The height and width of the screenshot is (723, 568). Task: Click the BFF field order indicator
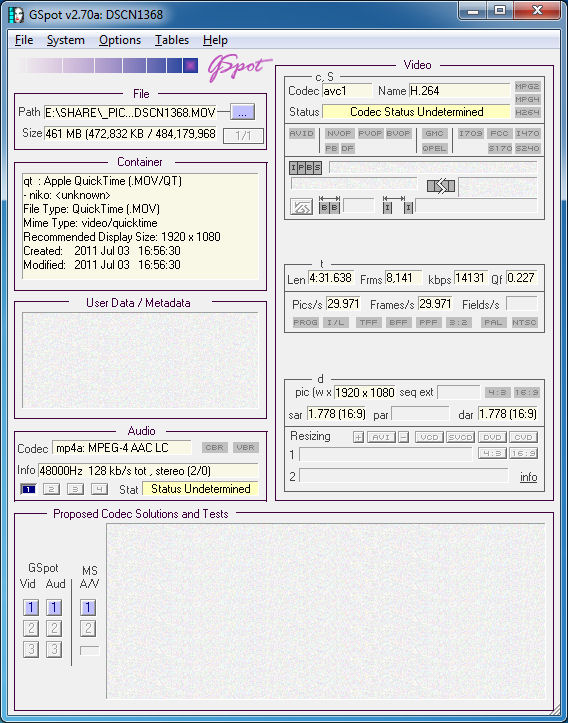(x=398, y=322)
